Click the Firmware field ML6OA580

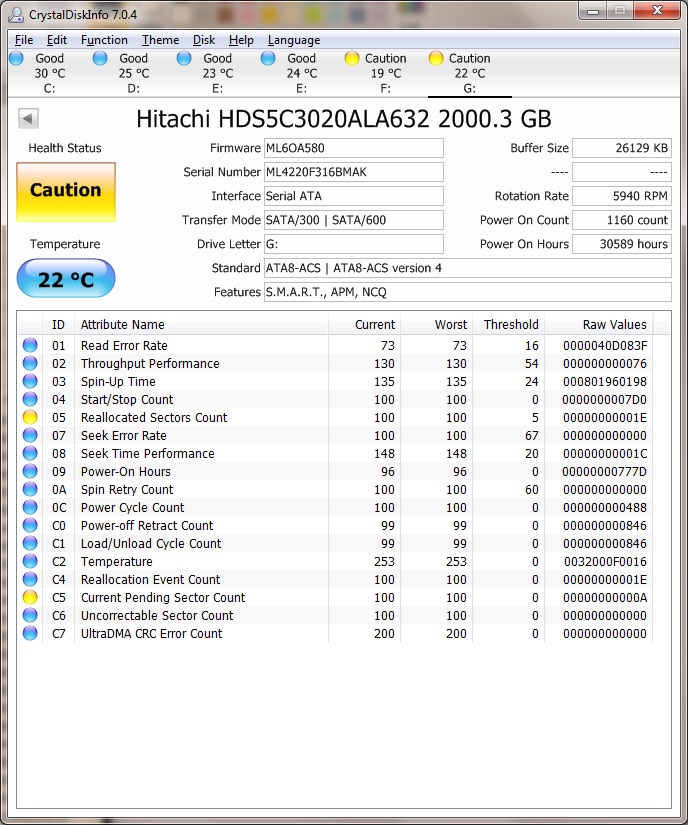click(353, 148)
